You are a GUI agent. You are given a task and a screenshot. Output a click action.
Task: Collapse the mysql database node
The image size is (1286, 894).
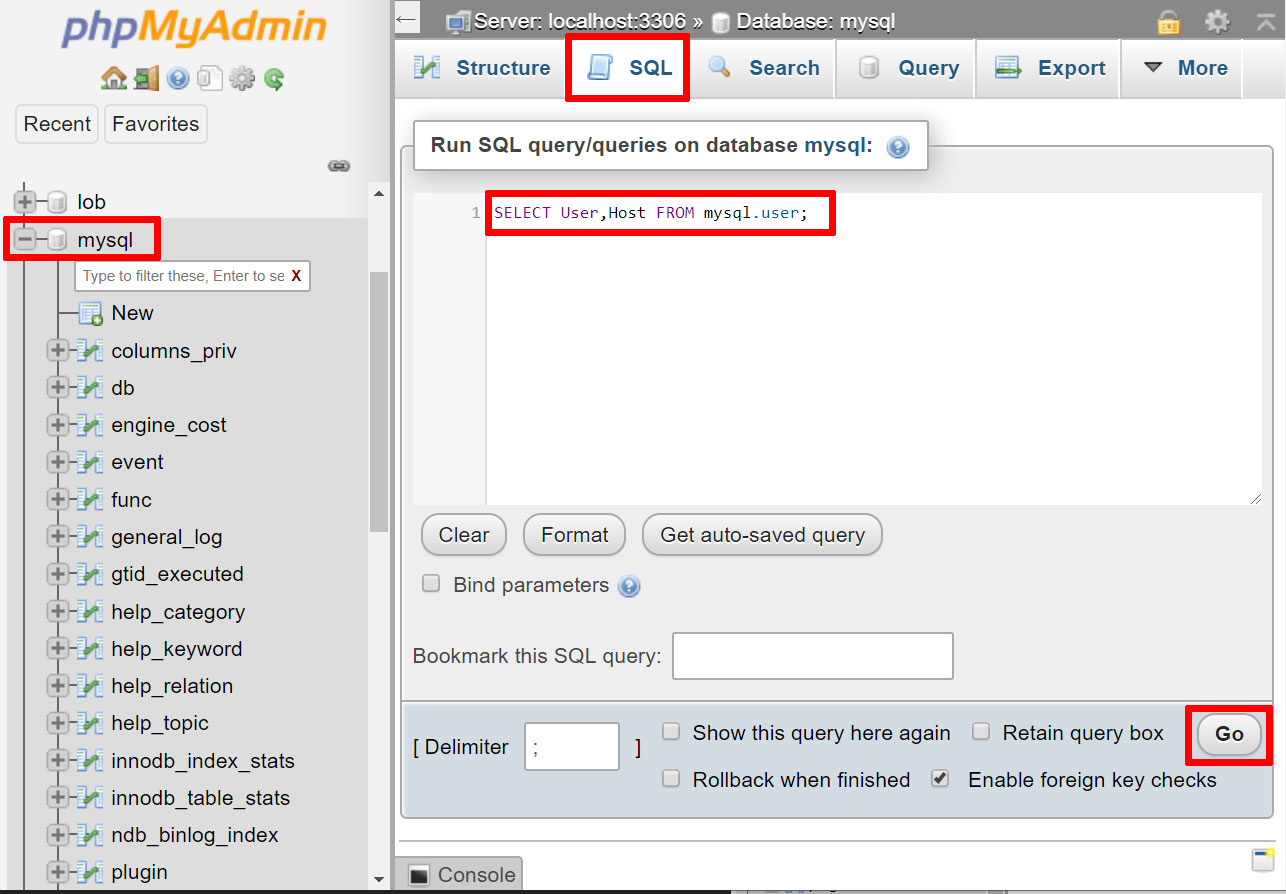25,240
